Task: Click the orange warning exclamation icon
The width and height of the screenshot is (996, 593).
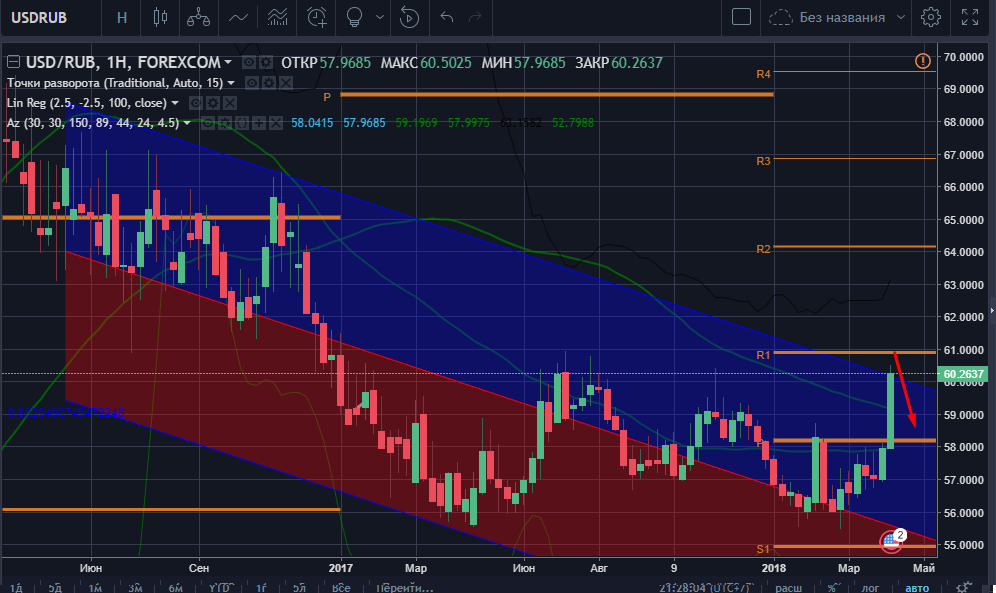Action: click(922, 61)
